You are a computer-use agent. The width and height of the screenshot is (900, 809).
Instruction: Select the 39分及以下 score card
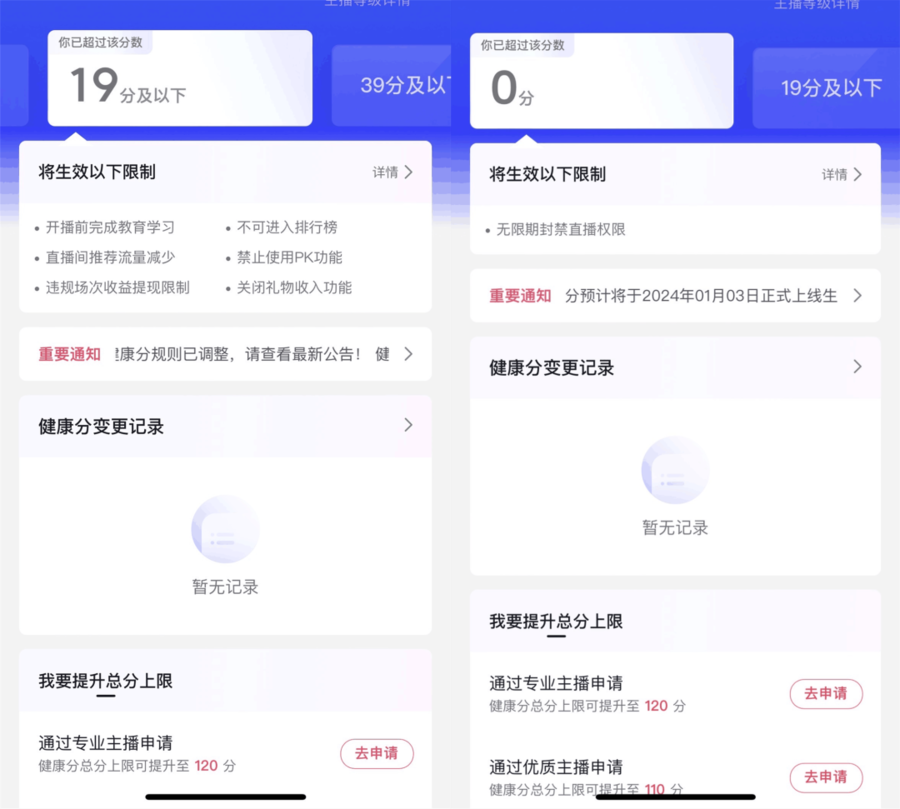[x=391, y=86]
